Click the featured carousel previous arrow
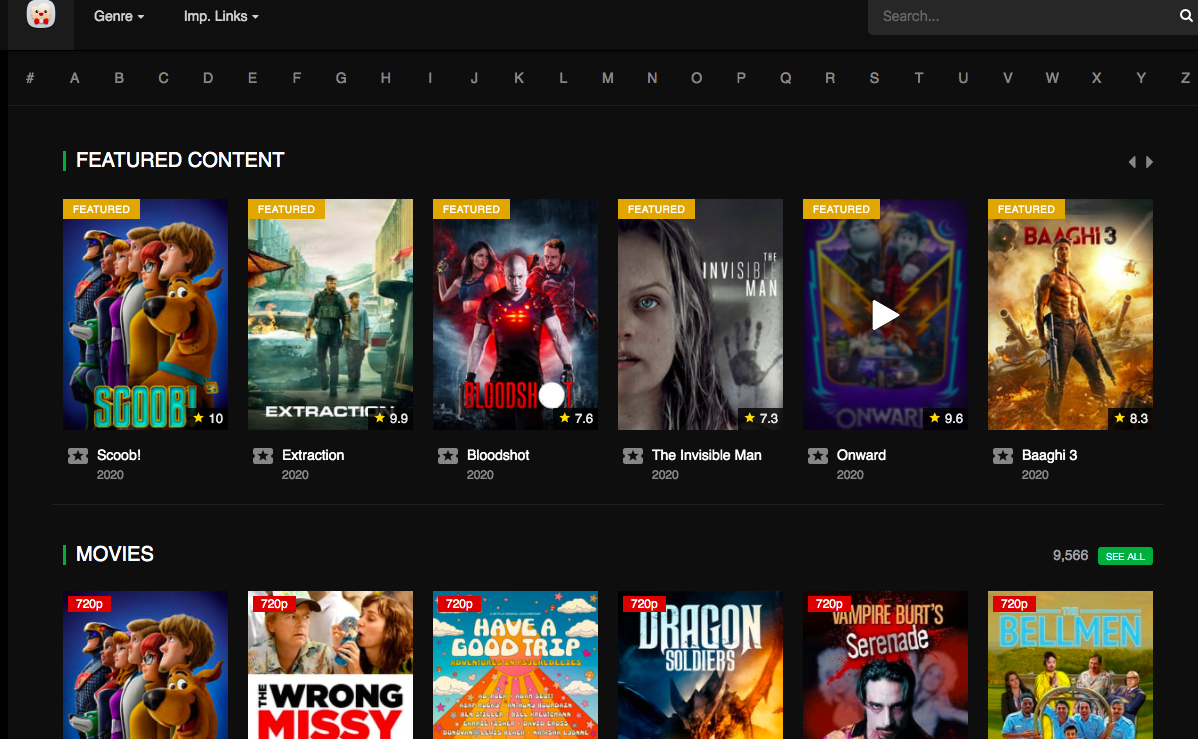 tap(1132, 162)
